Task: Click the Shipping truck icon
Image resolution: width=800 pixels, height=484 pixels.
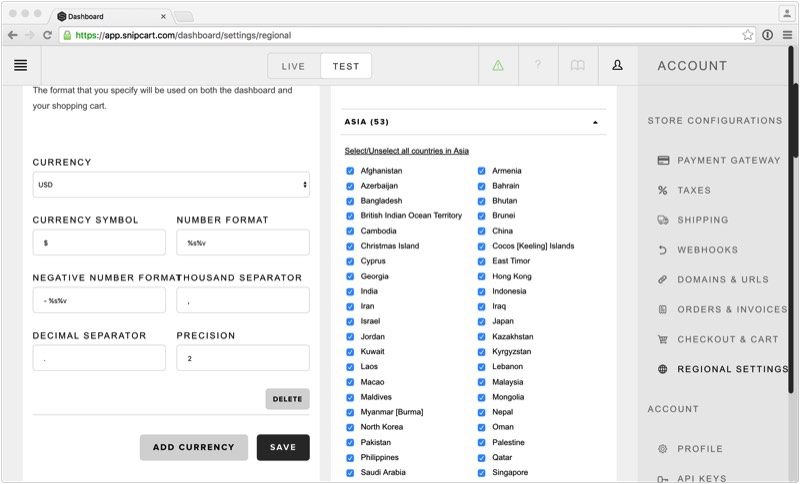Action: (x=663, y=220)
